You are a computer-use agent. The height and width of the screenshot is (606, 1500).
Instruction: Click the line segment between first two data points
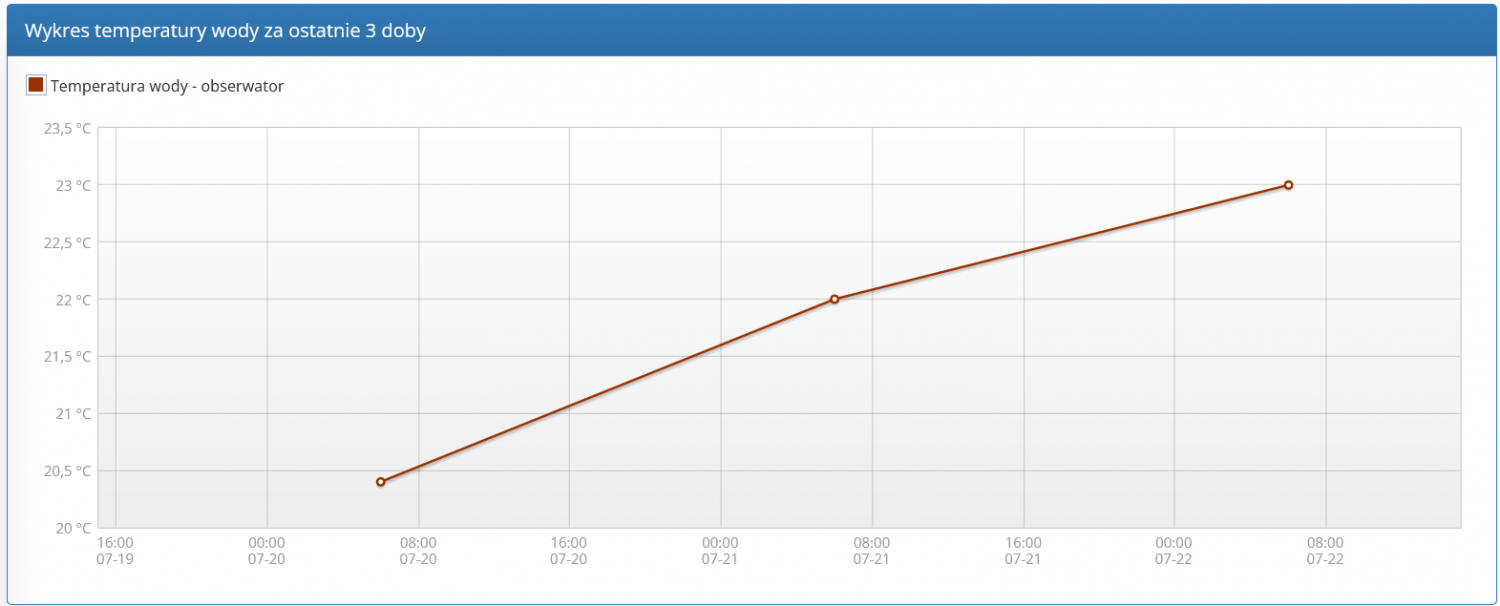(607, 391)
